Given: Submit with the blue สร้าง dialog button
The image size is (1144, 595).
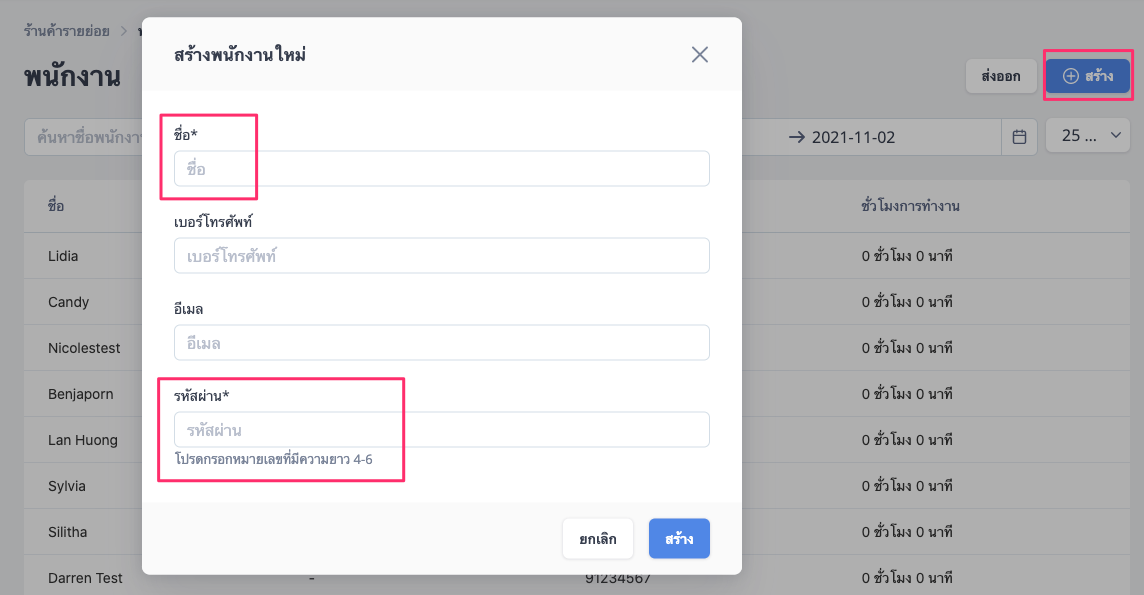Looking at the screenshot, I should coord(679,539).
